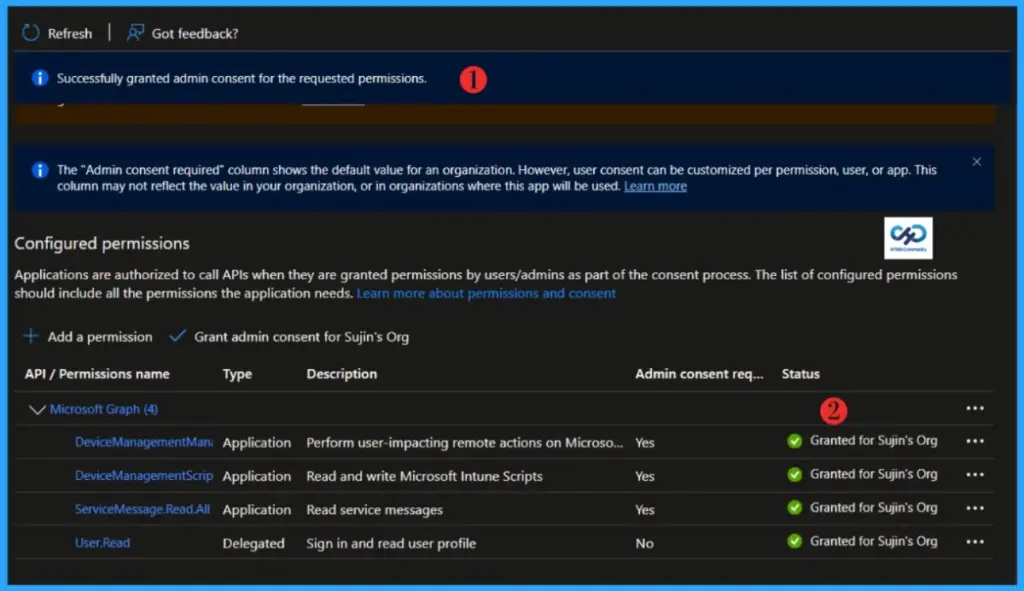Click Got feedback? text
This screenshot has height=591, width=1024.
point(195,33)
